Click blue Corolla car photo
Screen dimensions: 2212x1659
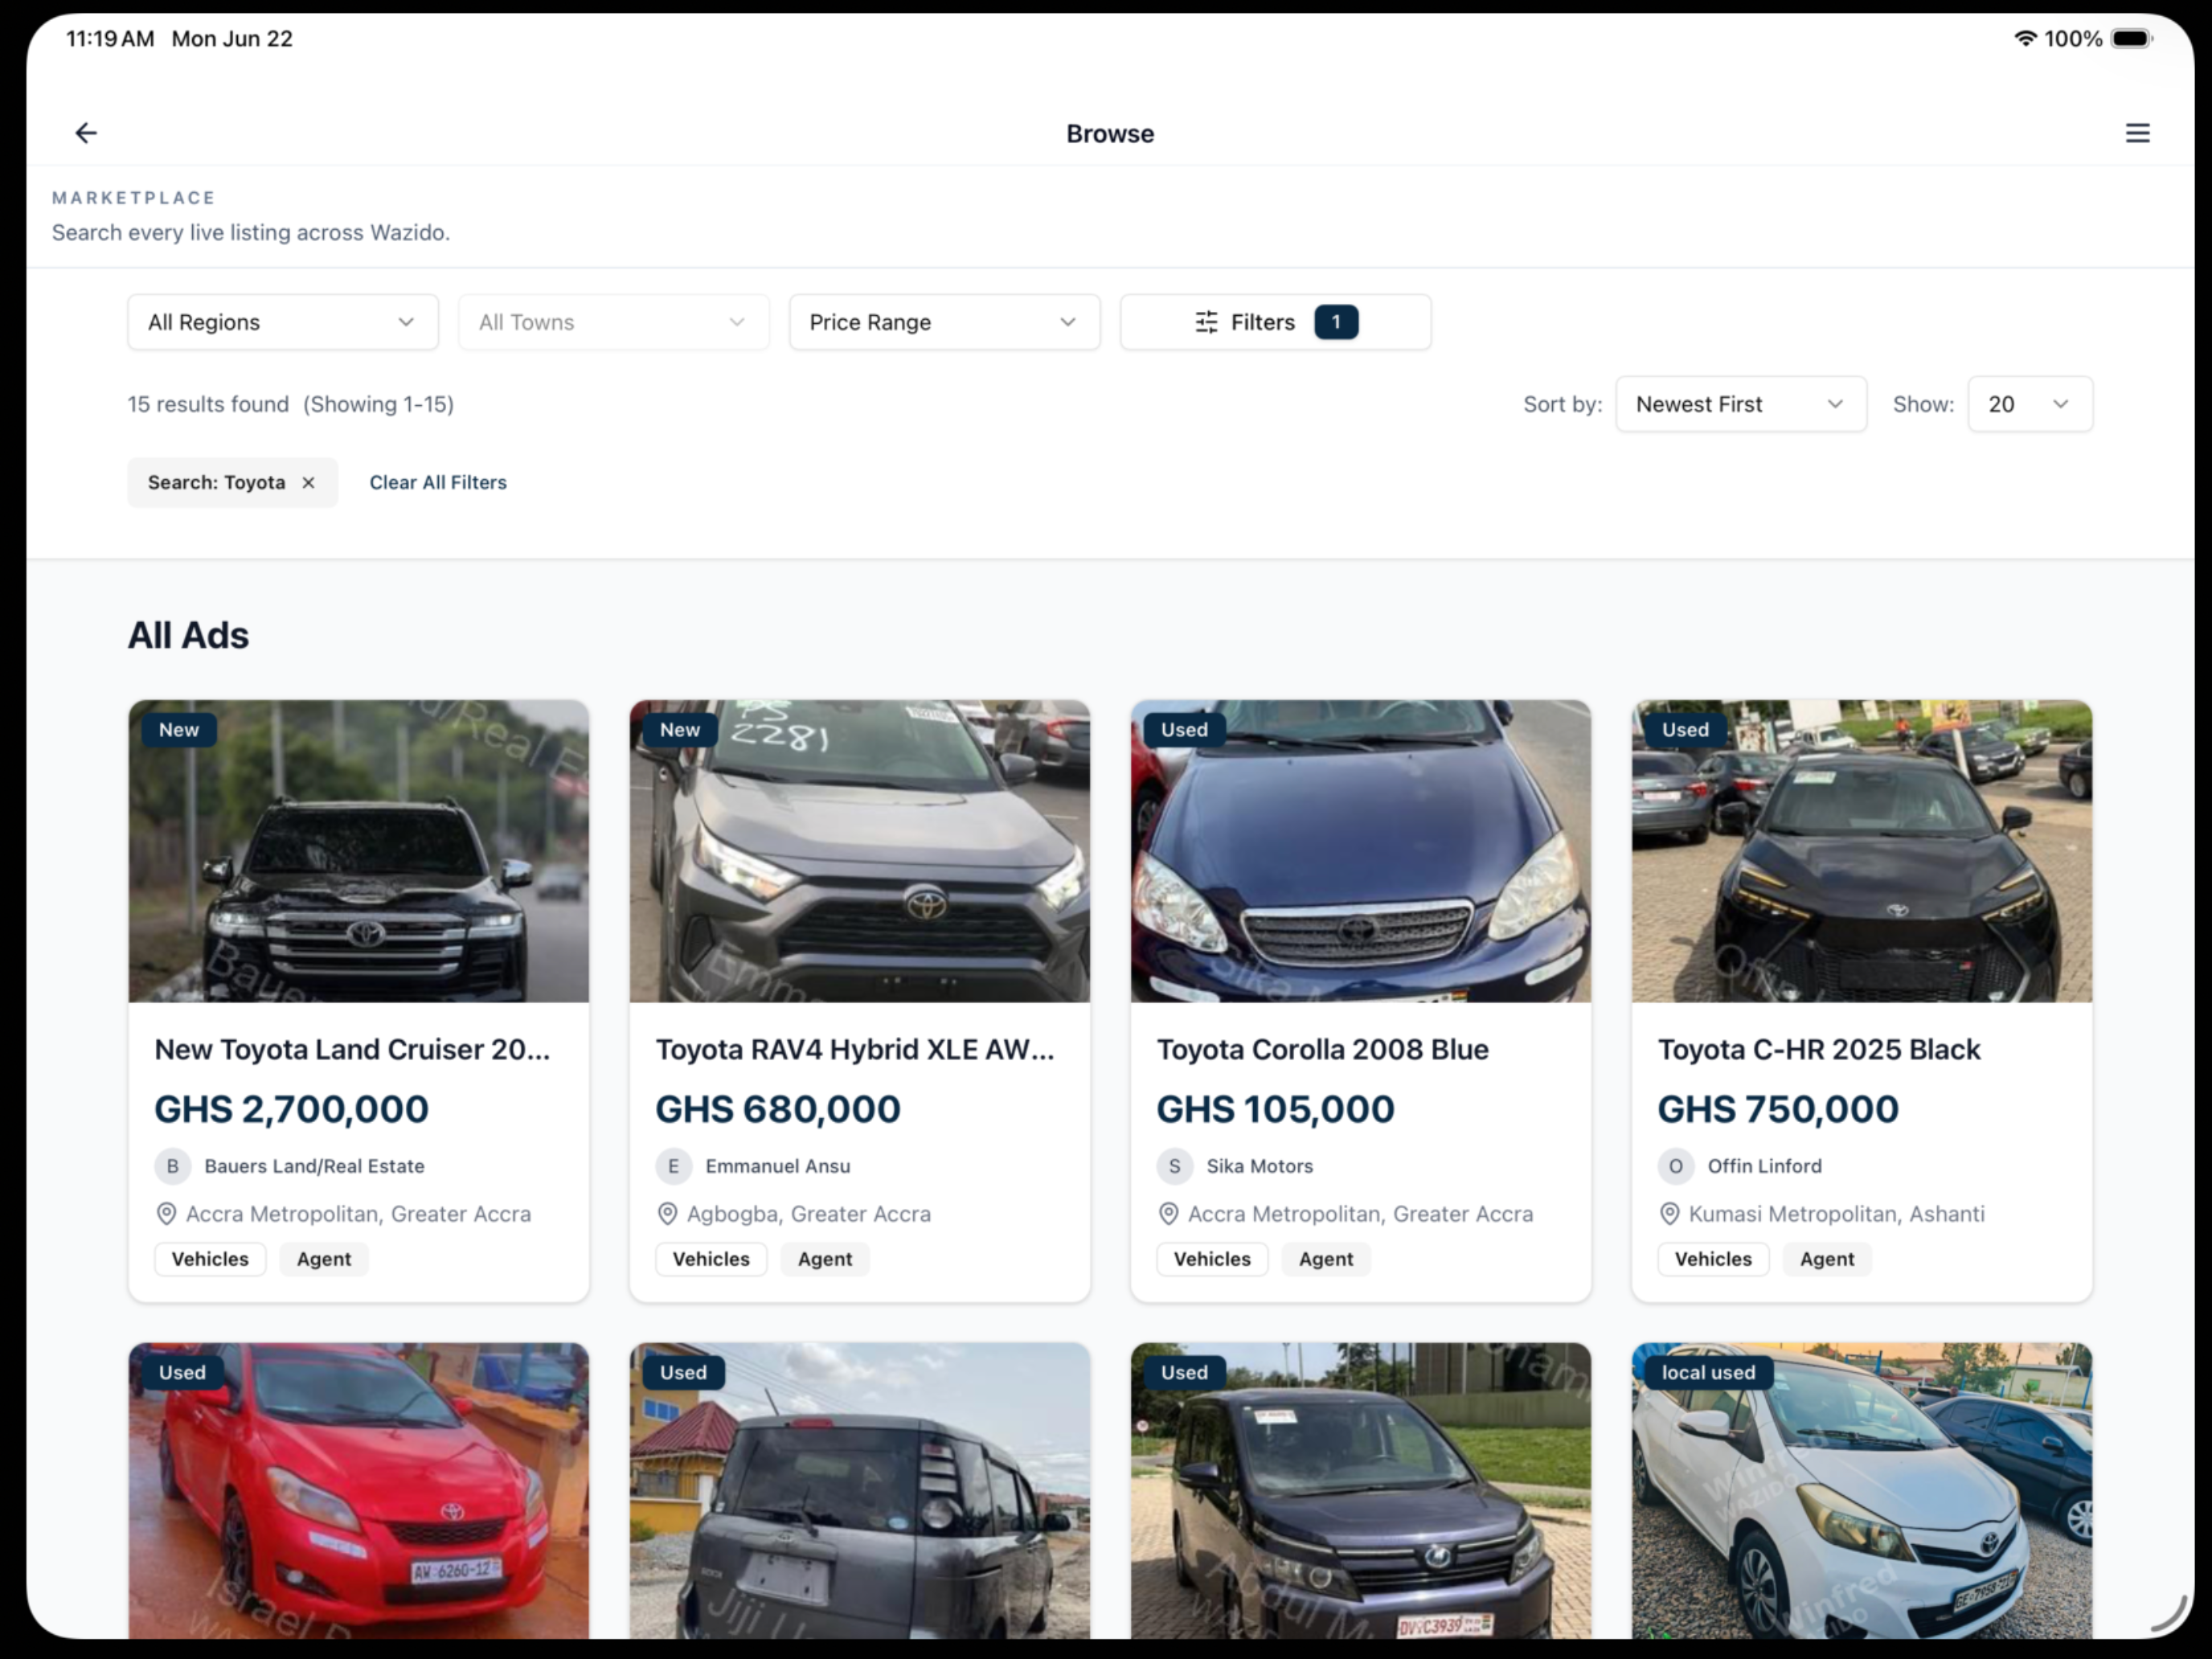pyautogui.click(x=1361, y=852)
